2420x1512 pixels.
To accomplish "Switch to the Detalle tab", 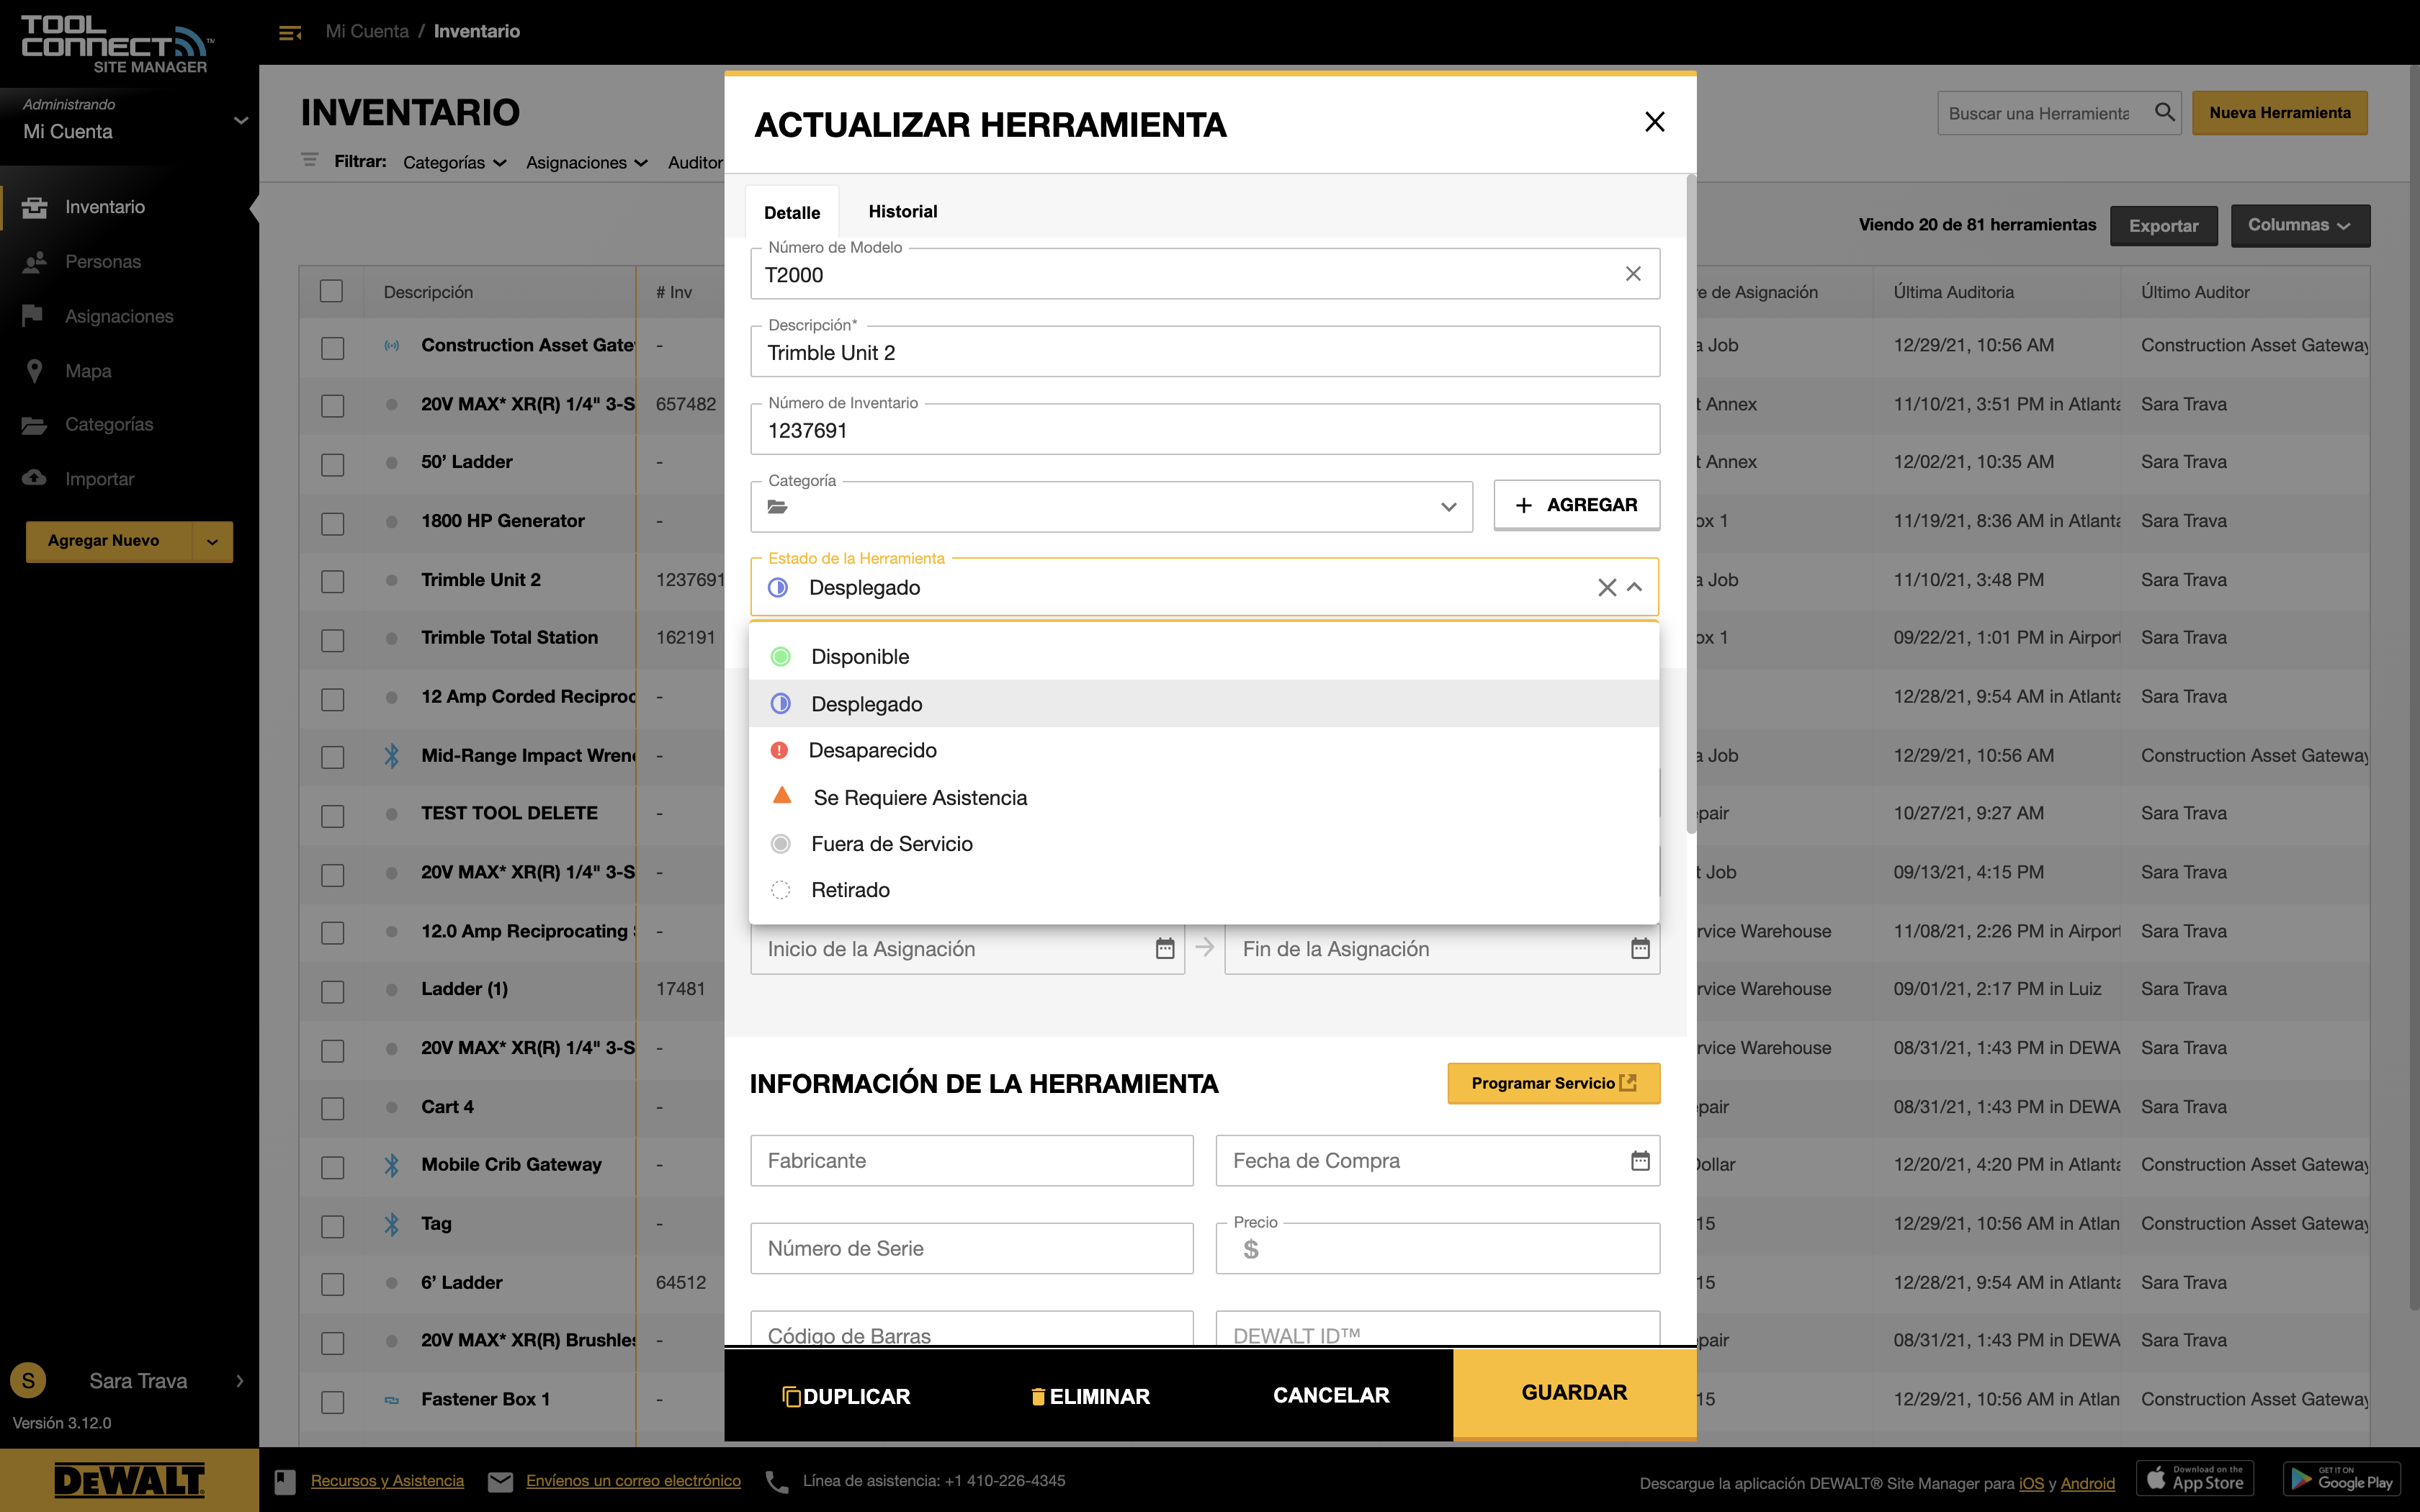I will (792, 212).
